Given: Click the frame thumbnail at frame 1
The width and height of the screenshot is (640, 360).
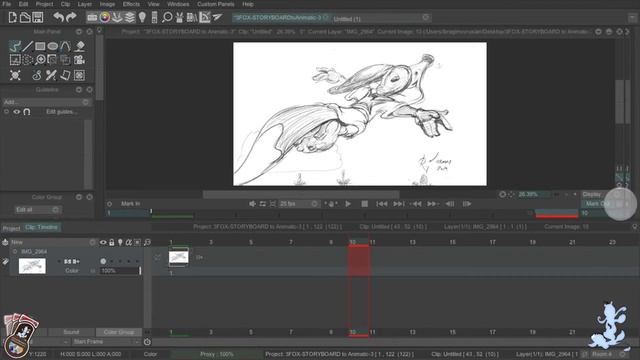Looking at the screenshot, I should click(x=178, y=257).
